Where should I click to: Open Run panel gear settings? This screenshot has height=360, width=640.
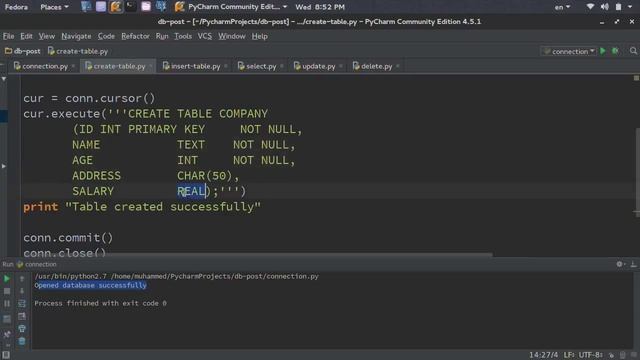tap(620, 264)
